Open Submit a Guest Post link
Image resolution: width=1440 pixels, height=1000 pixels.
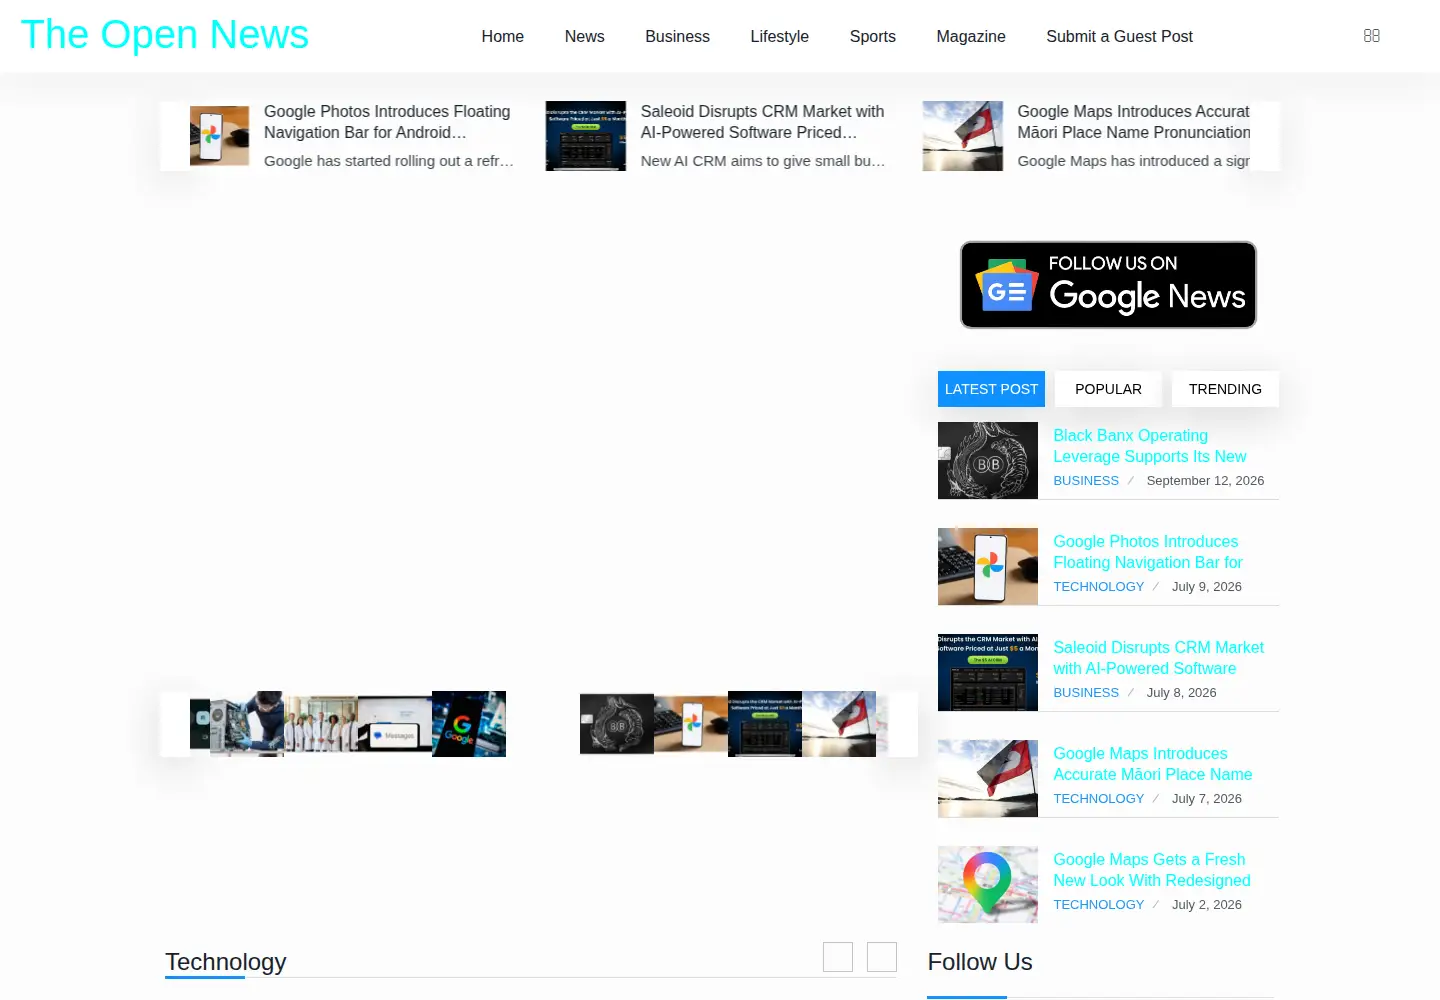coord(1119,36)
